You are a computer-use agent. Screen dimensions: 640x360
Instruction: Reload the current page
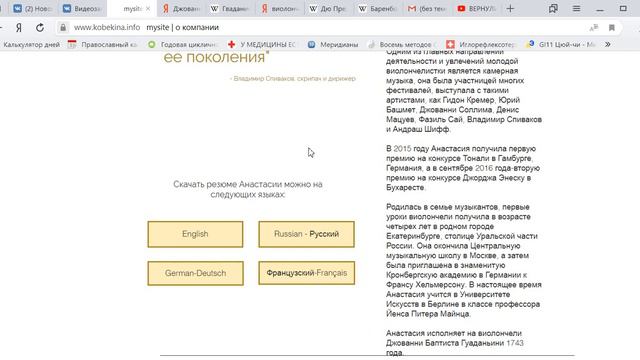40,28
